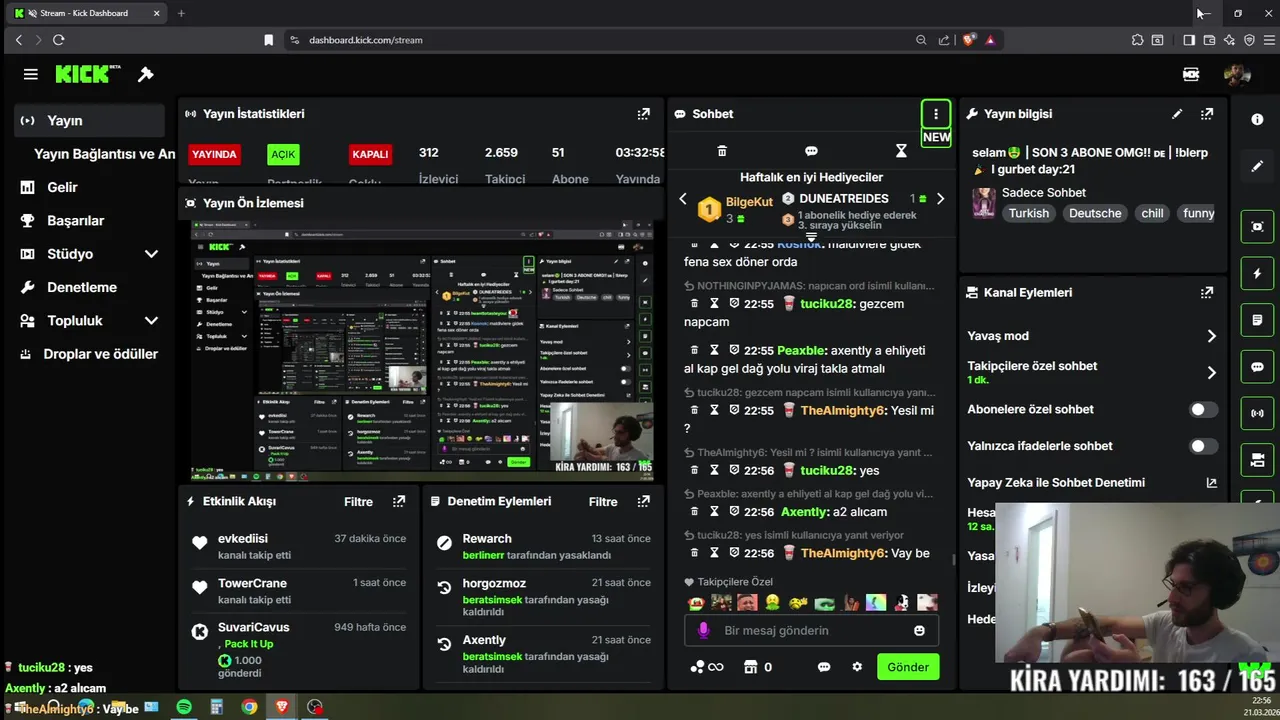Click the speech bubble icon in chat toolbar
This screenshot has width=1280, height=720.
click(x=811, y=151)
